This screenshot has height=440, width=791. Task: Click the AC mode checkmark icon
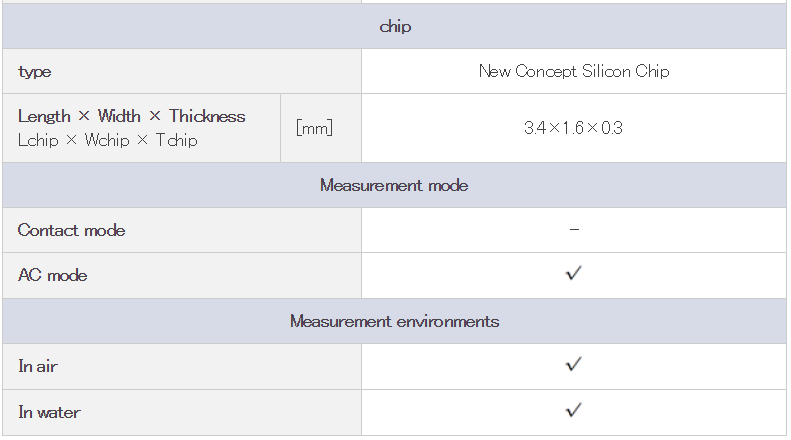click(x=574, y=273)
